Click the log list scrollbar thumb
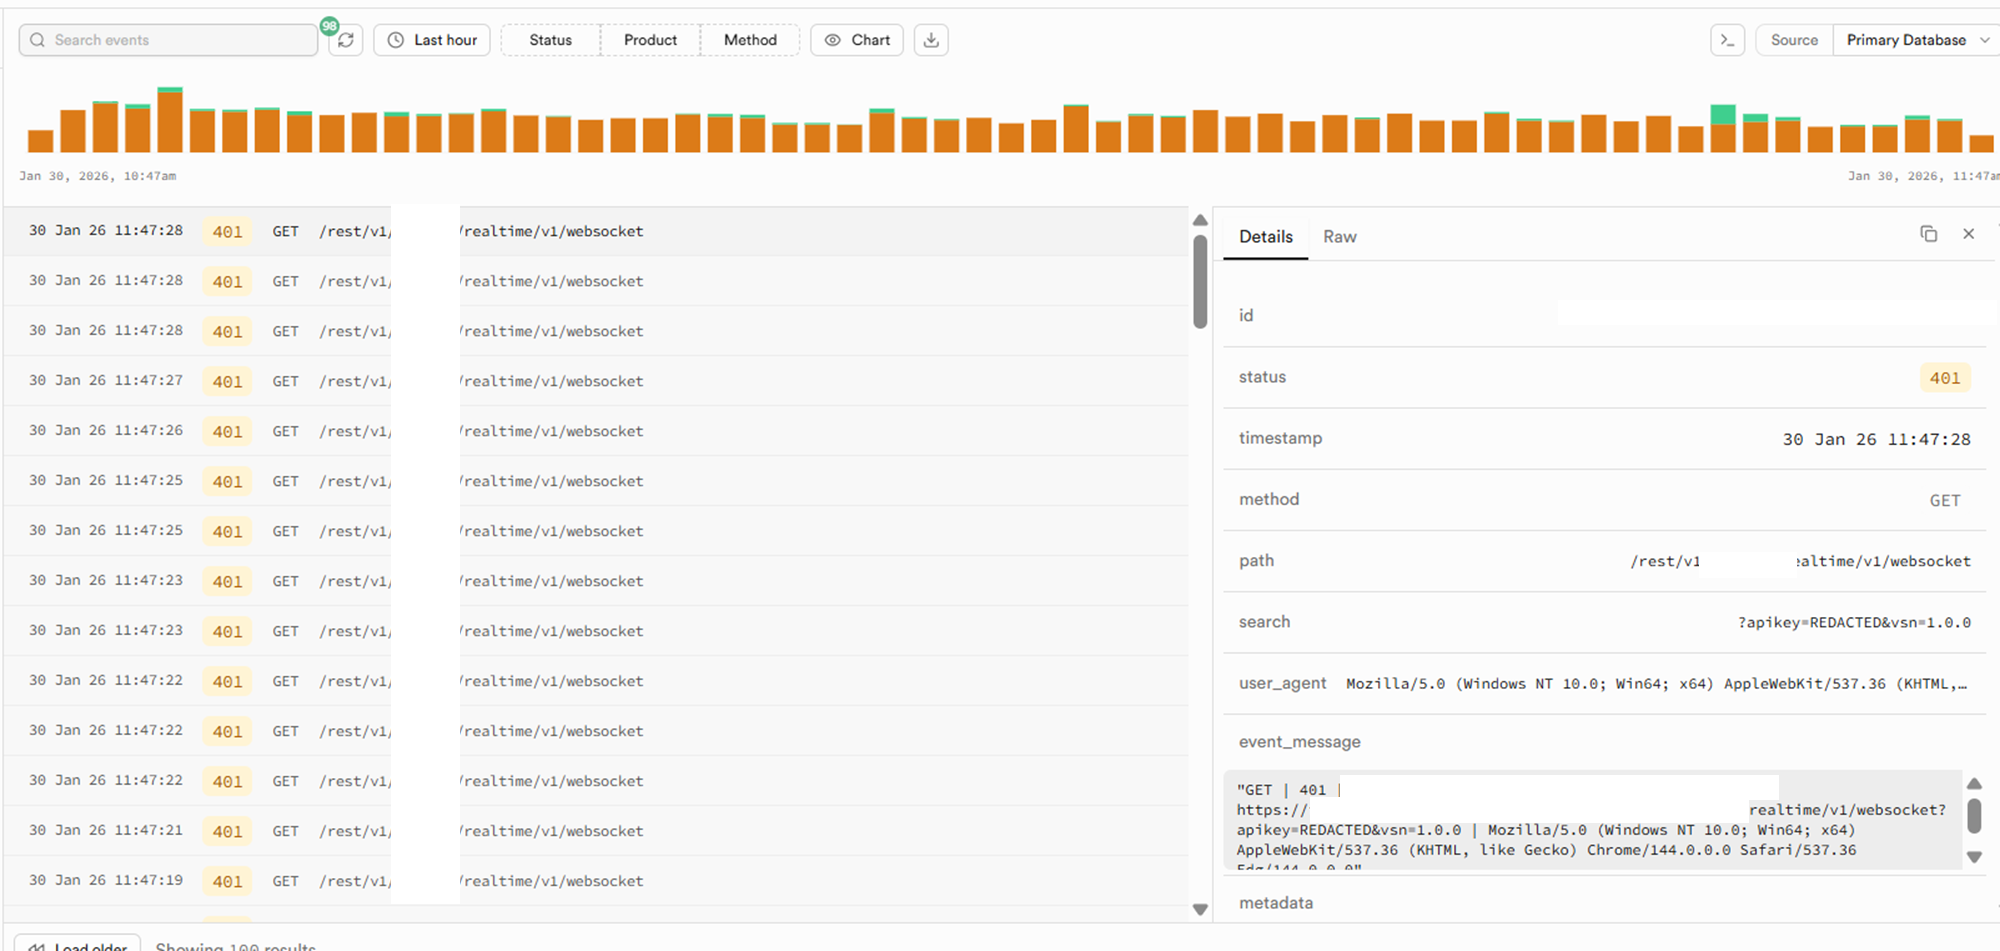 tap(1200, 281)
